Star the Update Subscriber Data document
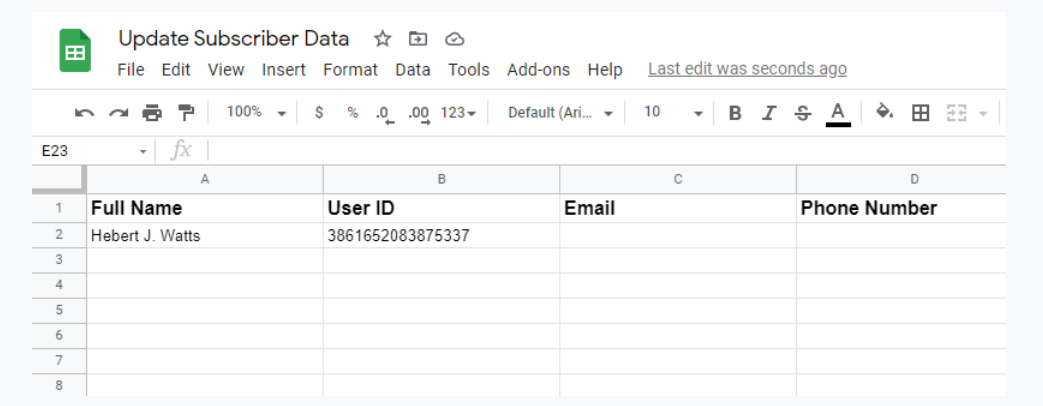 pyautogui.click(x=382, y=39)
